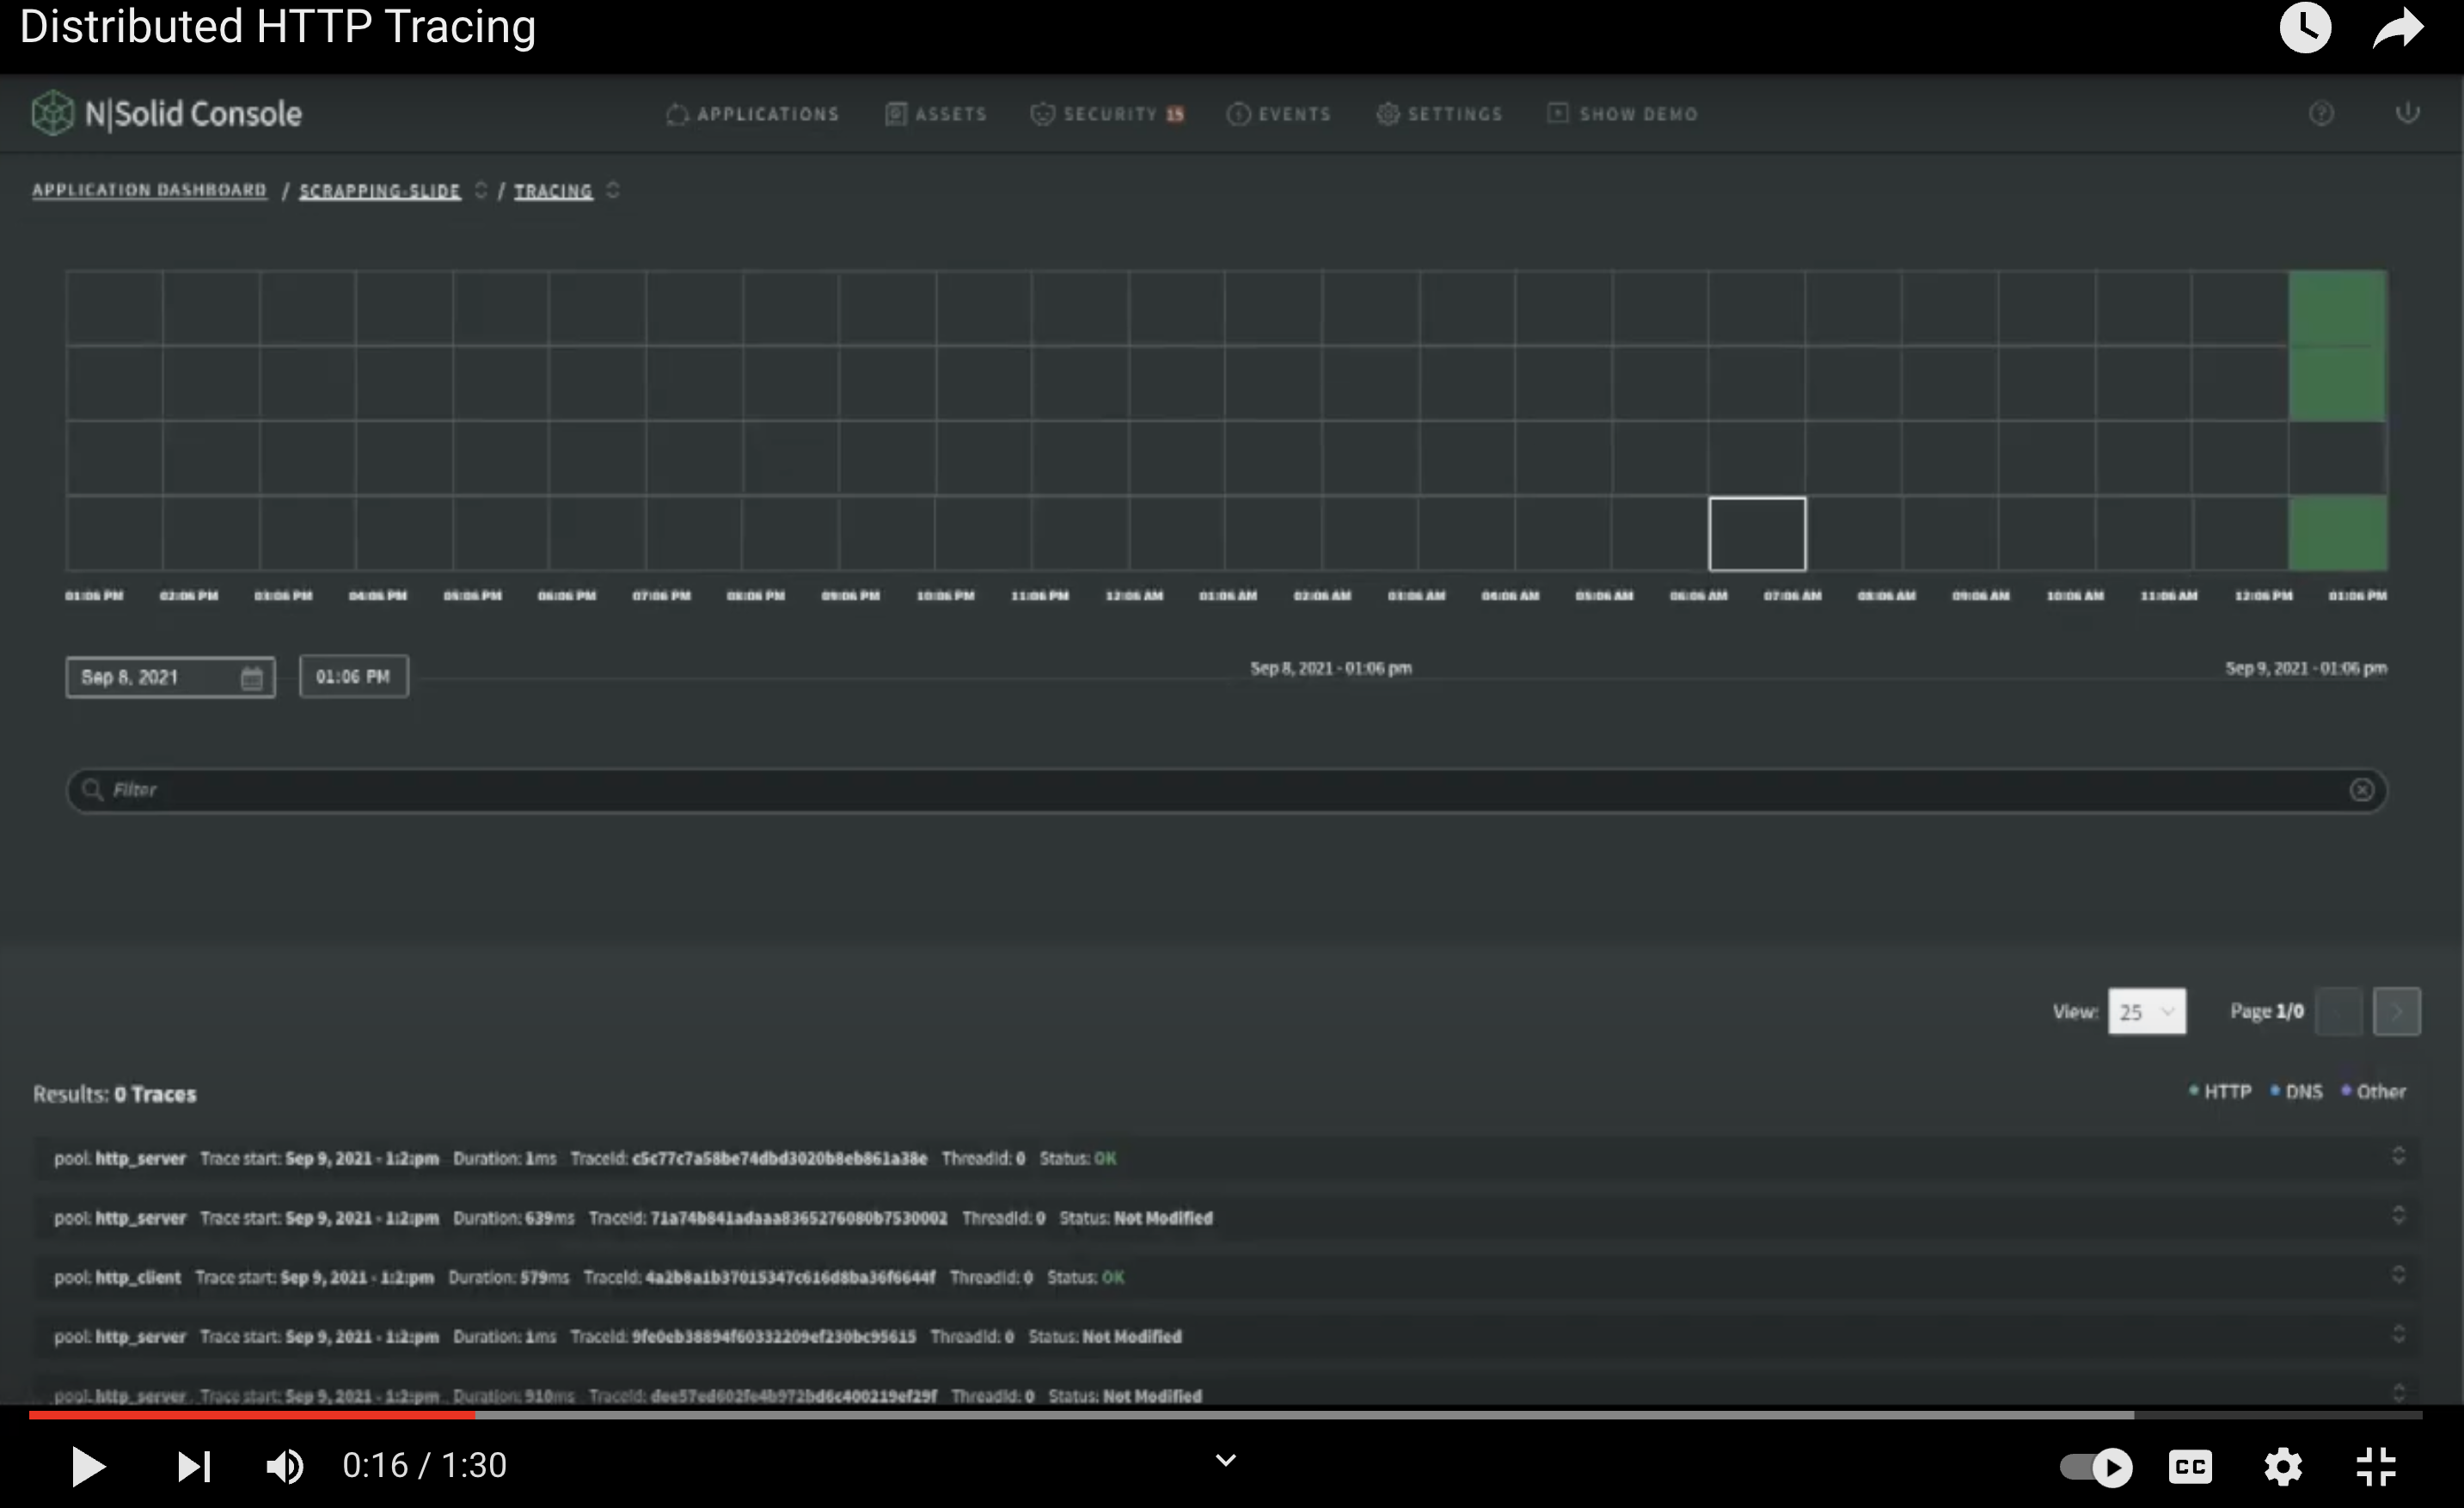
Task: Click the calendar icon in date field
Action: [x=251, y=678]
